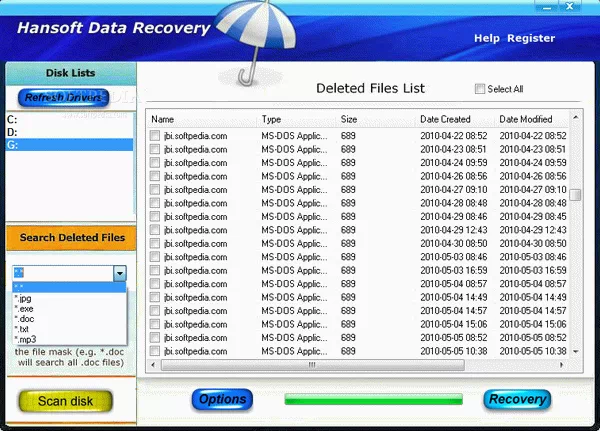Check the file dated 2010-04-23 08:51
The width and height of the screenshot is (600, 431).
[x=155, y=149]
